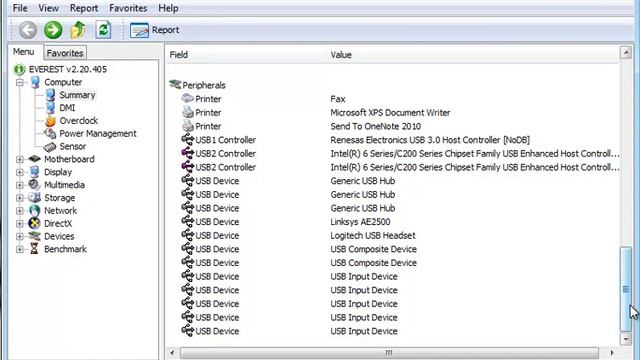
Task: Click the USB1 Controller USB icon
Action: tap(187, 140)
